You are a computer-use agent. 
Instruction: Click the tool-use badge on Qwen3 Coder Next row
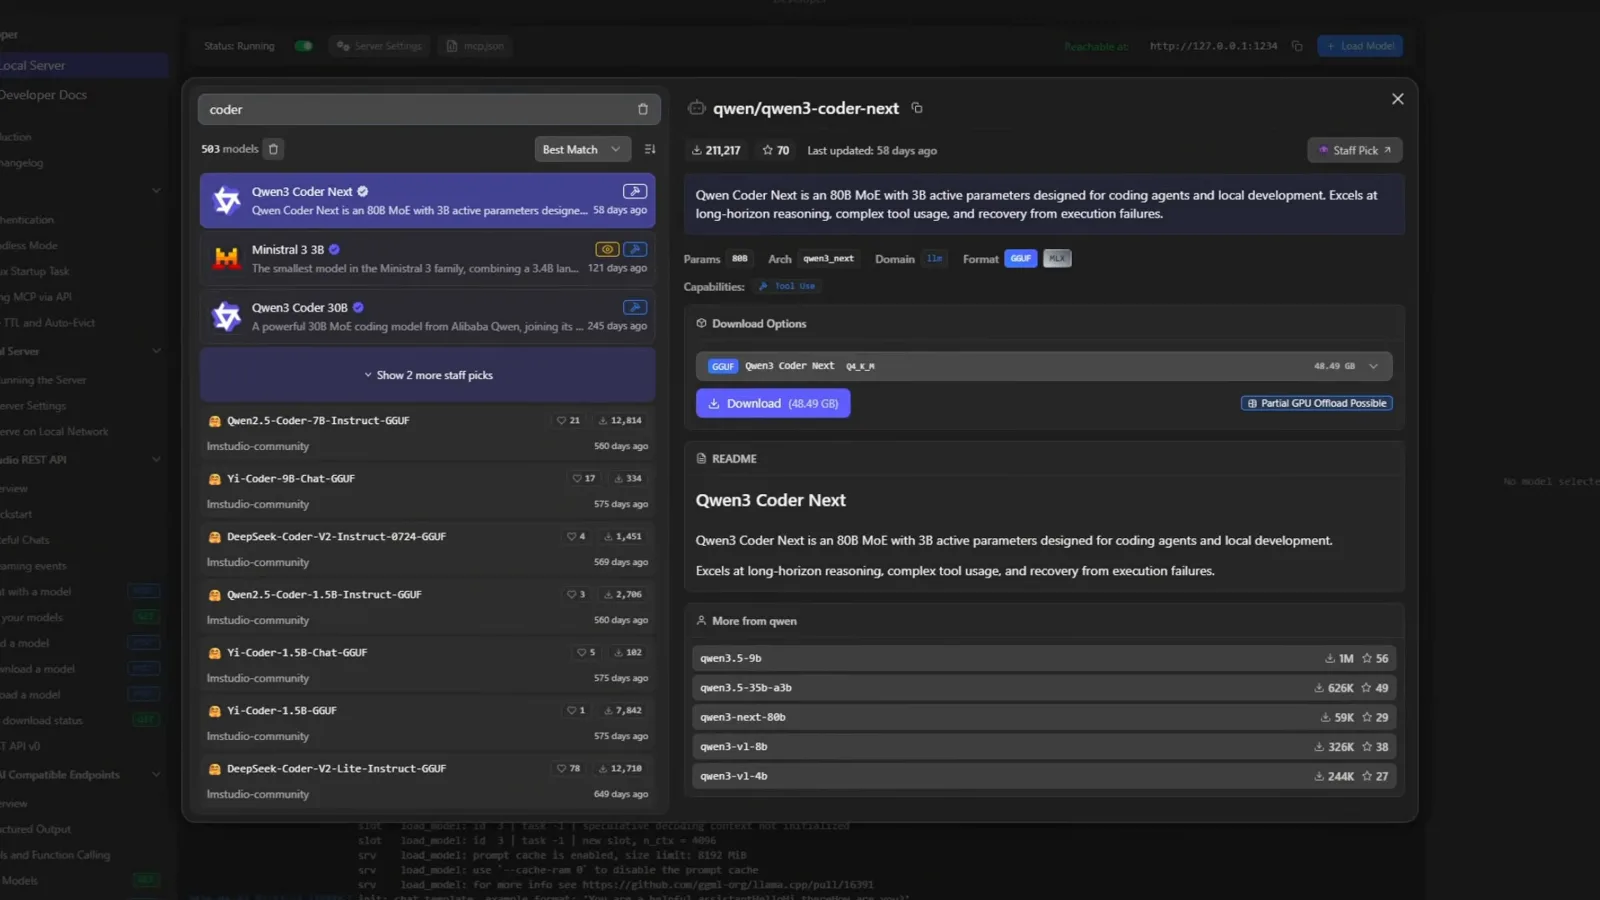click(x=635, y=191)
